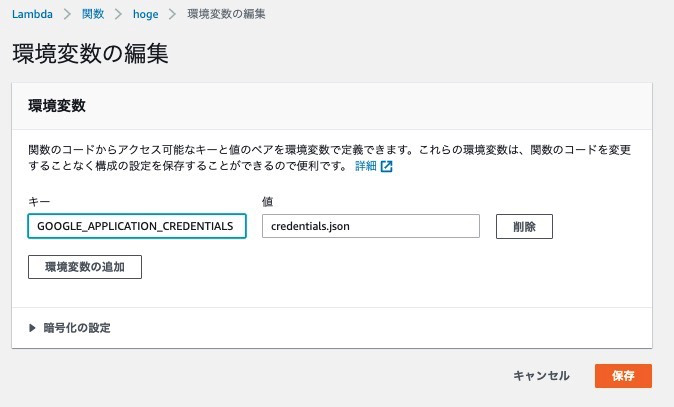
Task: Click the 値 field label
Action: 267,202
